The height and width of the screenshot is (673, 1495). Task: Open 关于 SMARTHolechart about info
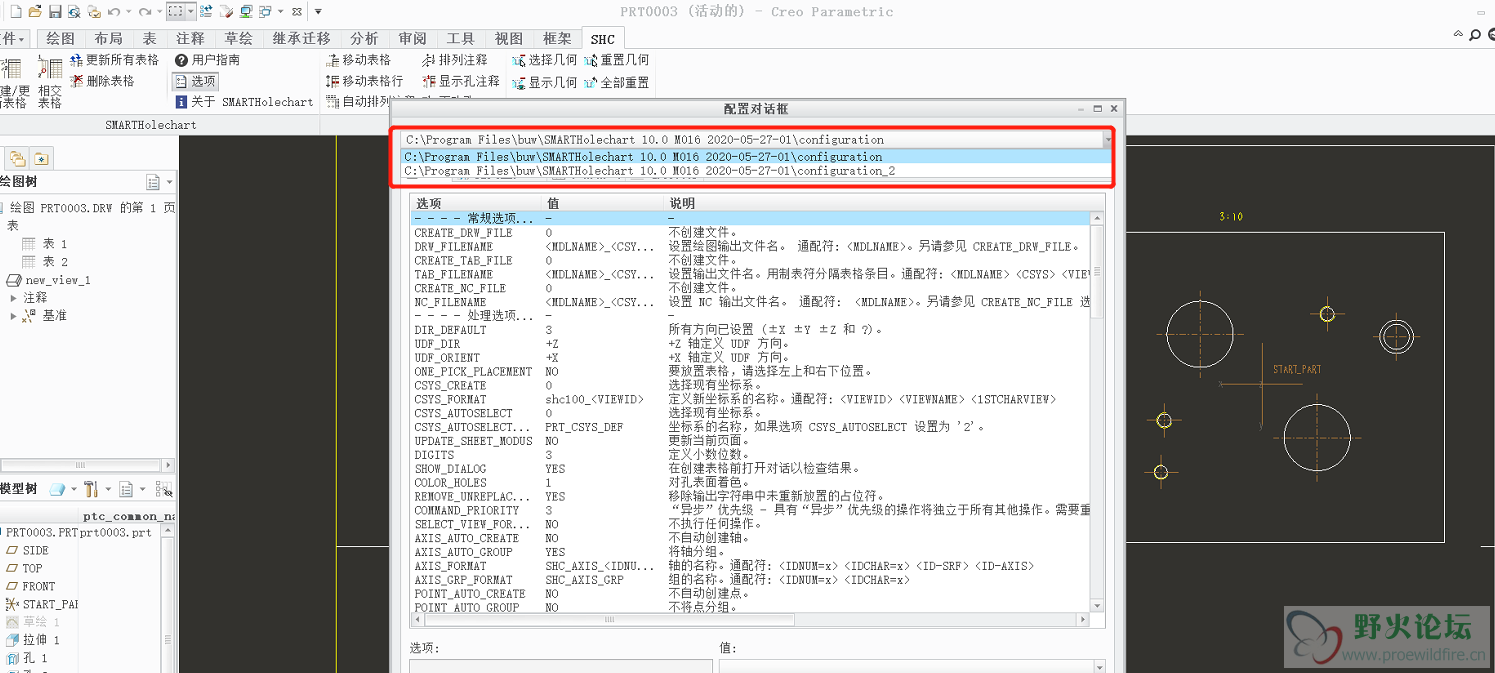244,102
